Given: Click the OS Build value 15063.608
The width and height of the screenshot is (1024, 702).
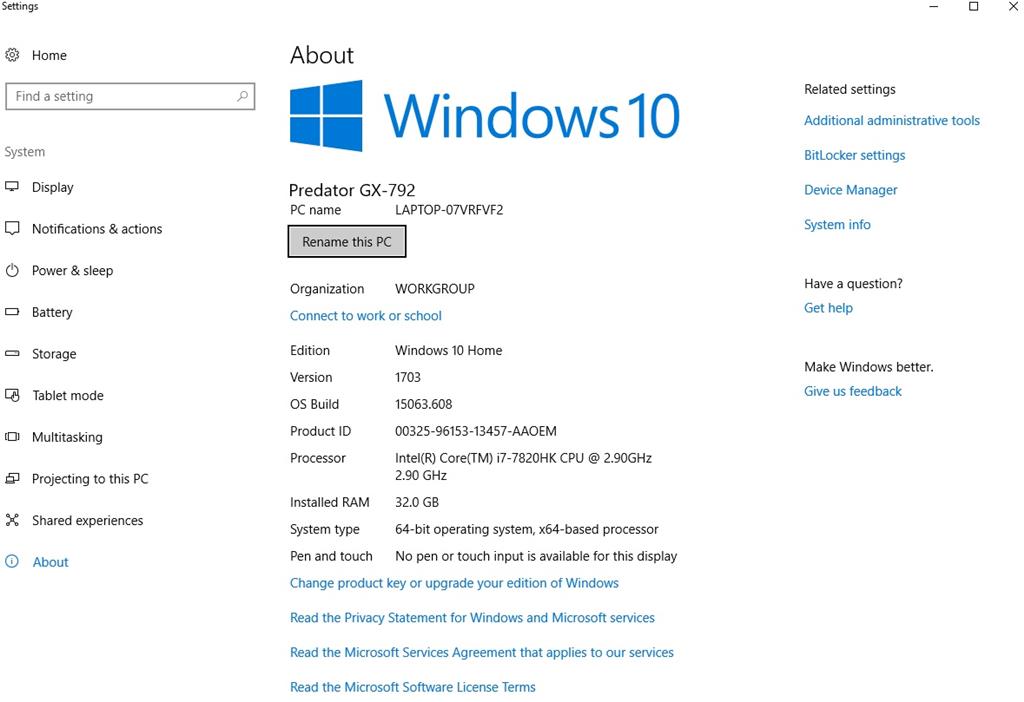Looking at the screenshot, I should (423, 404).
